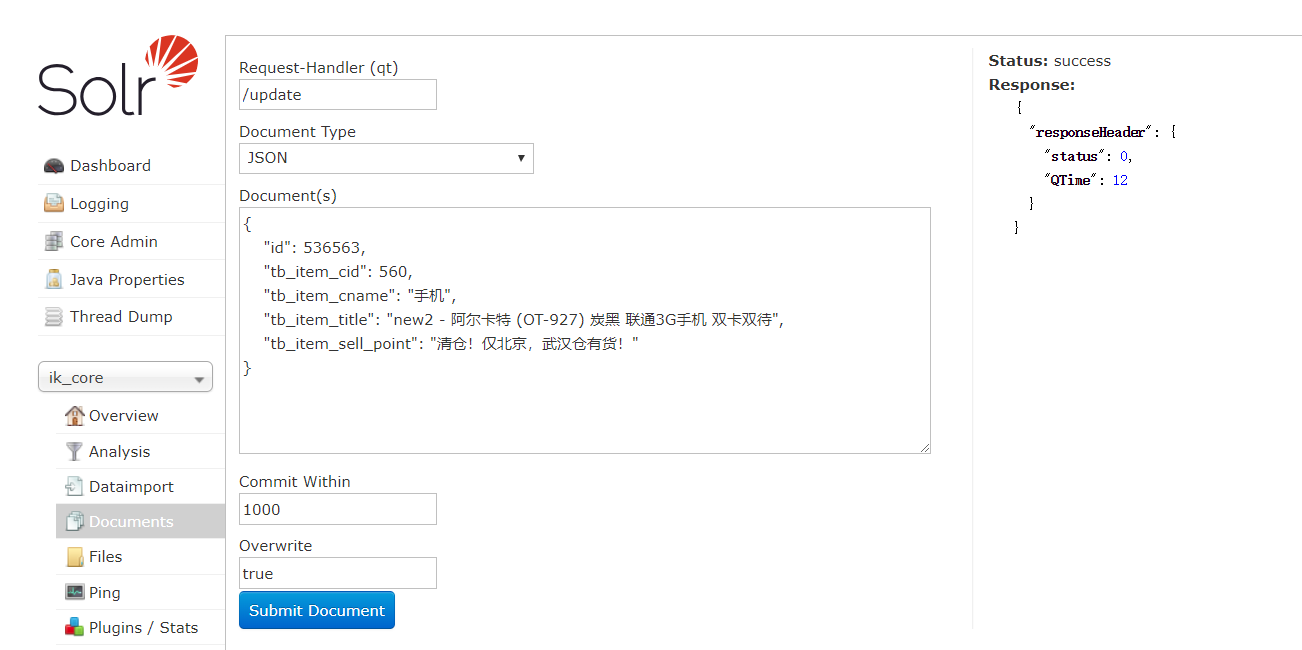The image size is (1302, 650).
Task: Click the Status: success text
Action: [x=1050, y=61]
